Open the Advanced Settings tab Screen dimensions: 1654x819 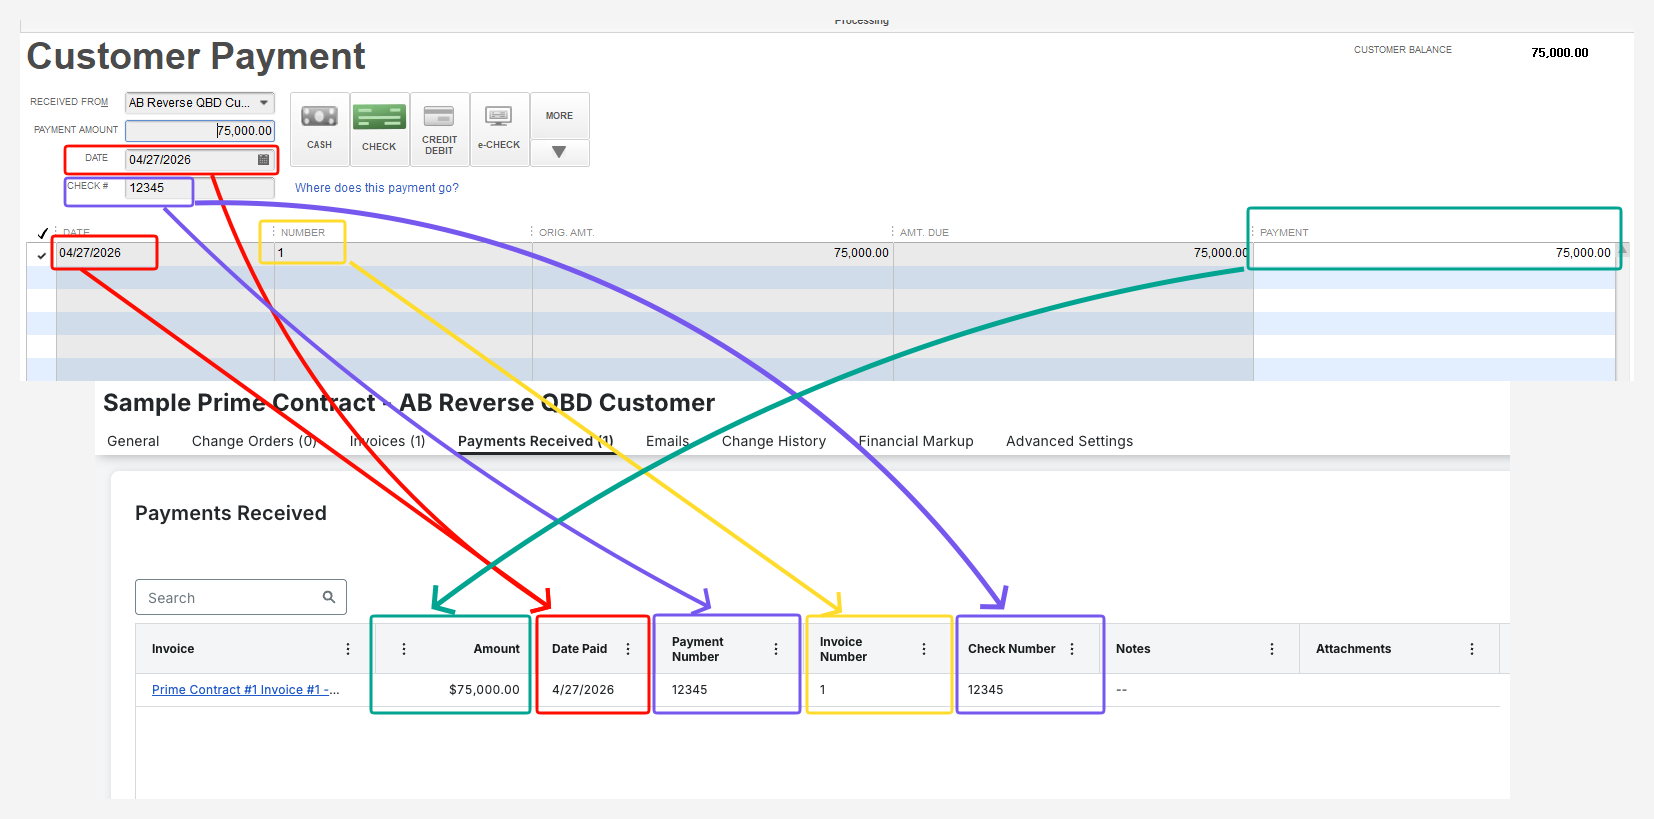coord(1070,441)
